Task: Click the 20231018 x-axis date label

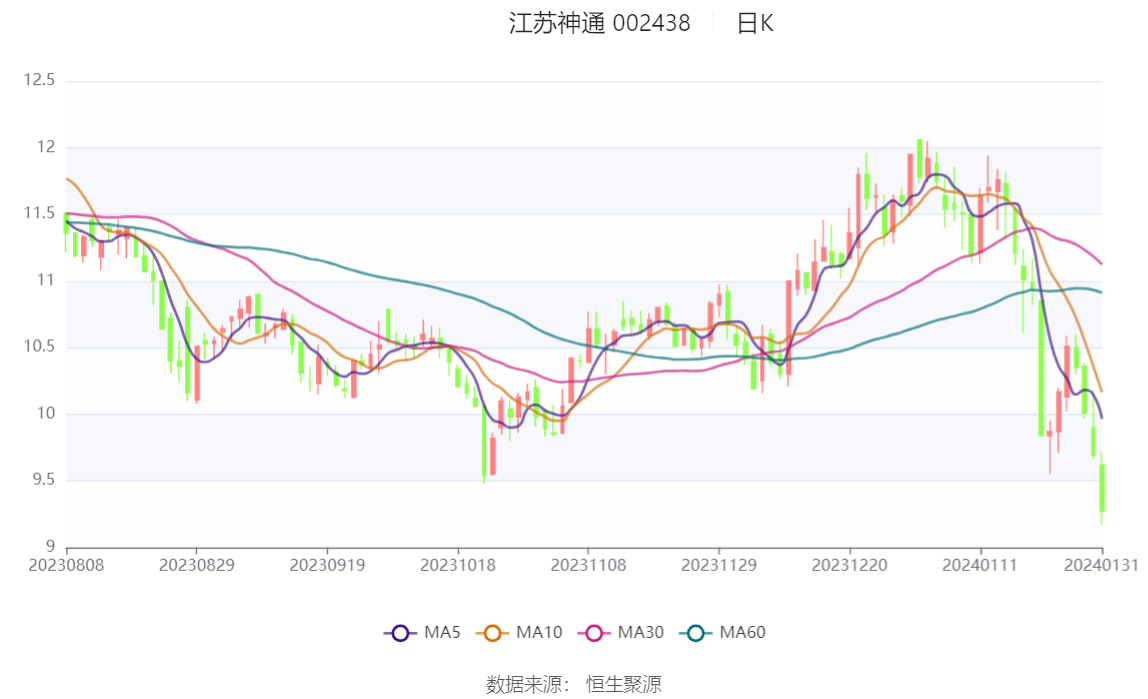Action: [x=458, y=565]
